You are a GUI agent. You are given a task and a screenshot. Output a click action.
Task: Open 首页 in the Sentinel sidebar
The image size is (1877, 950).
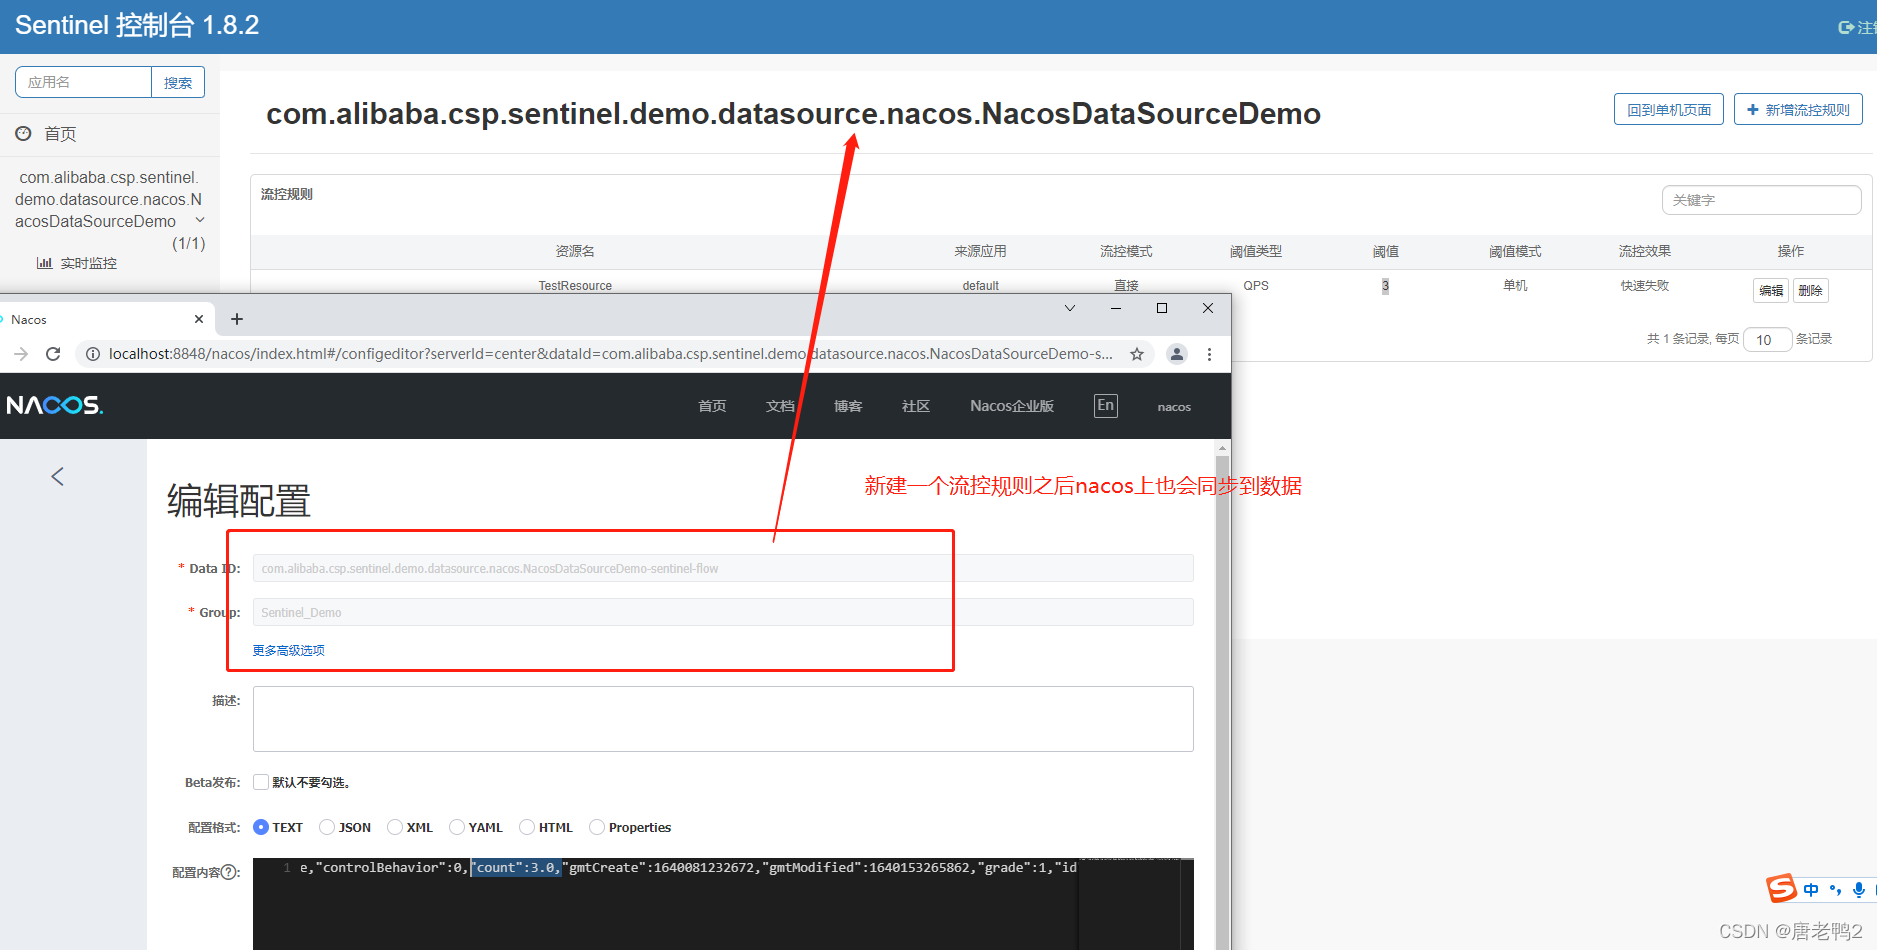tap(60, 134)
